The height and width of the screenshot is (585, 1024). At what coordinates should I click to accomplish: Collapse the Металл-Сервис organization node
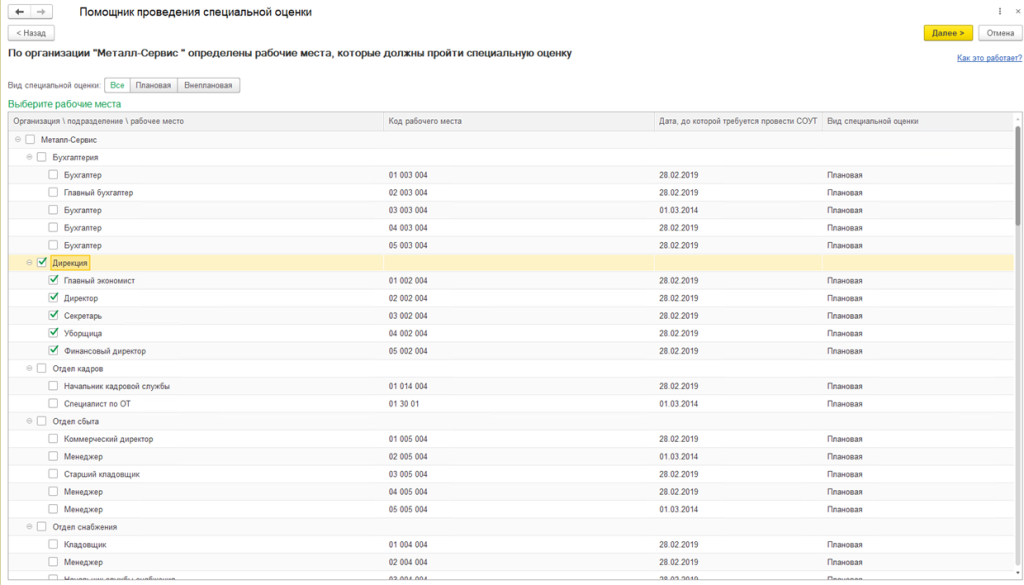pyautogui.click(x=18, y=139)
